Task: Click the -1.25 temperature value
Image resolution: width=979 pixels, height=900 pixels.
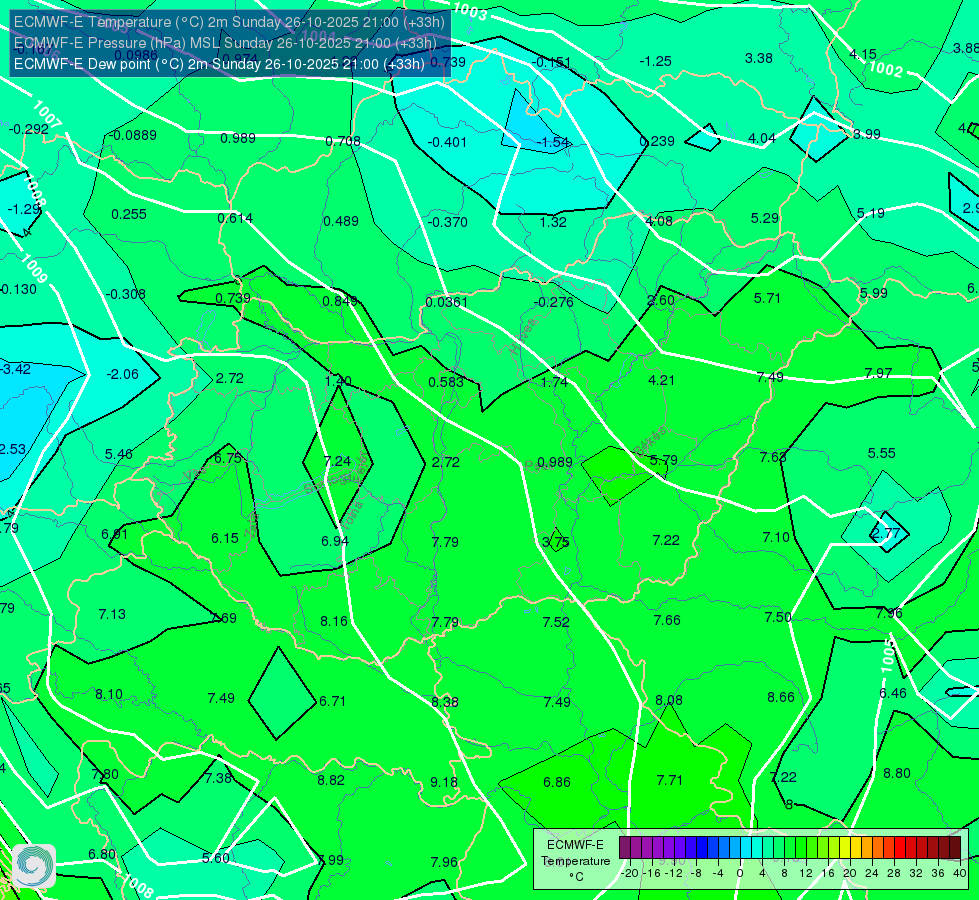Action: [x=656, y=61]
